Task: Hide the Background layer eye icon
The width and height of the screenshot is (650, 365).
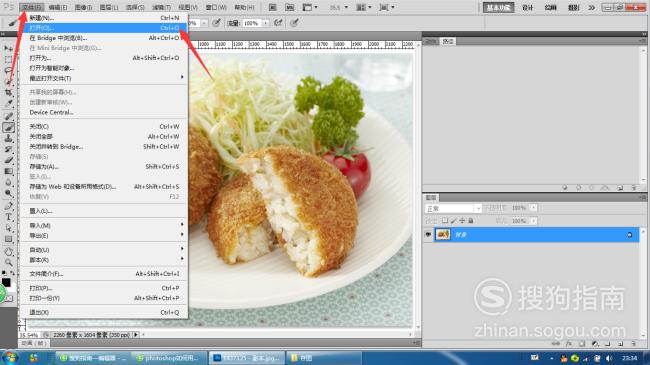Action: pyautogui.click(x=428, y=235)
